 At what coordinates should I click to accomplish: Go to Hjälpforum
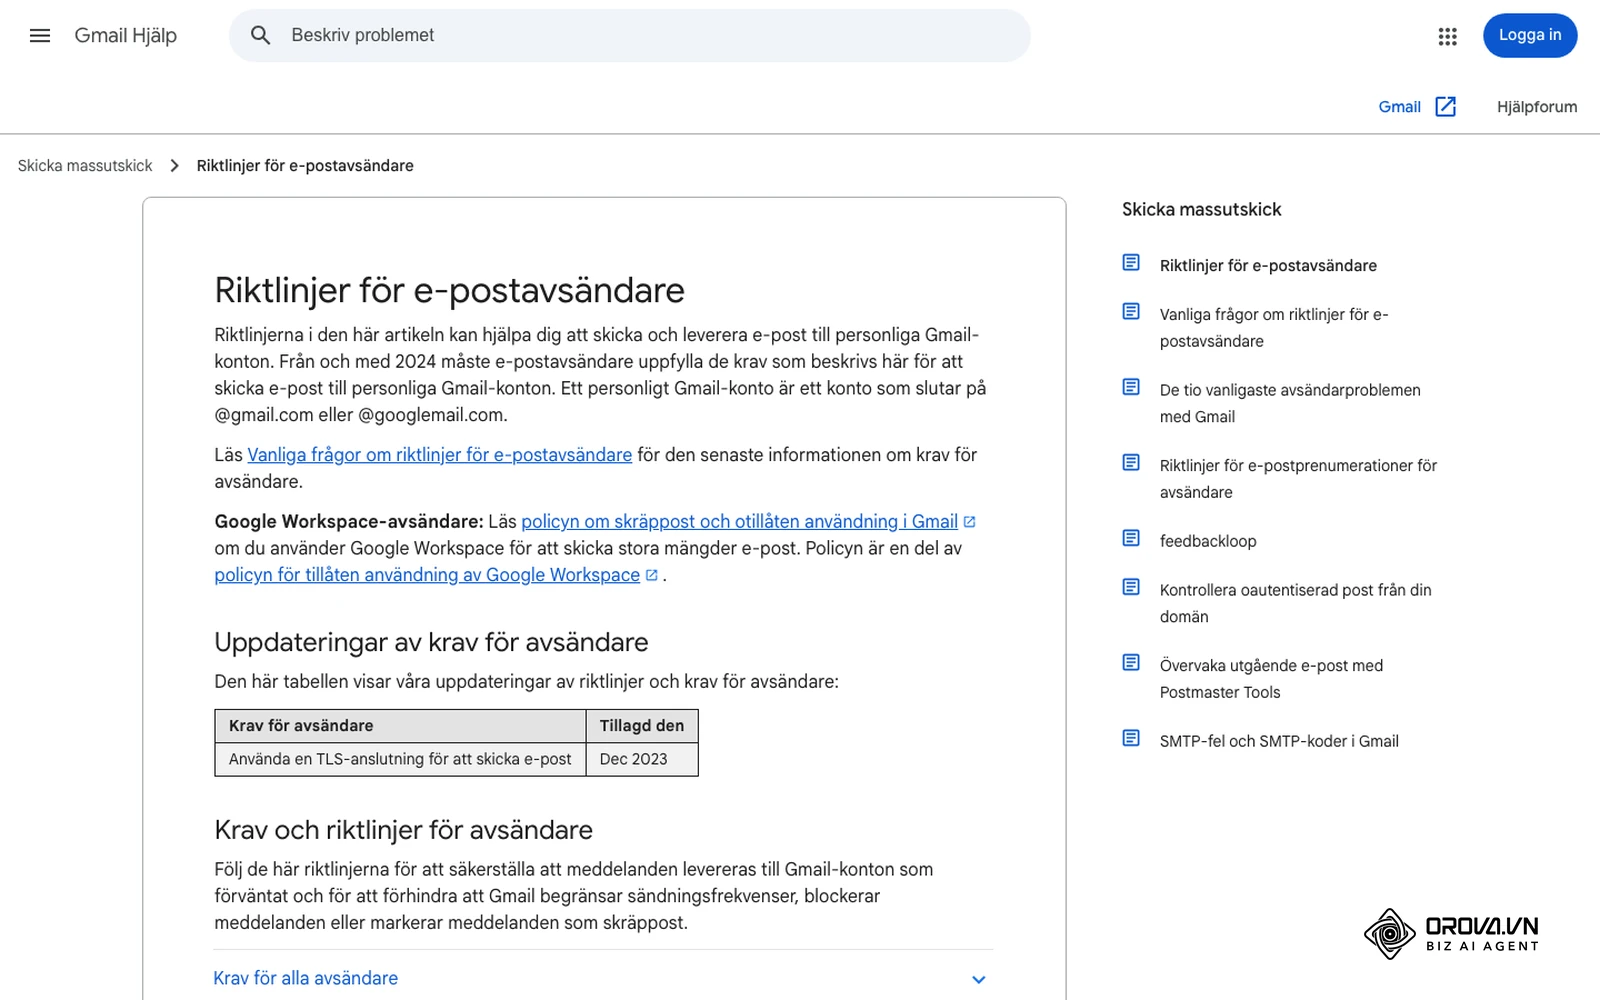tap(1537, 107)
